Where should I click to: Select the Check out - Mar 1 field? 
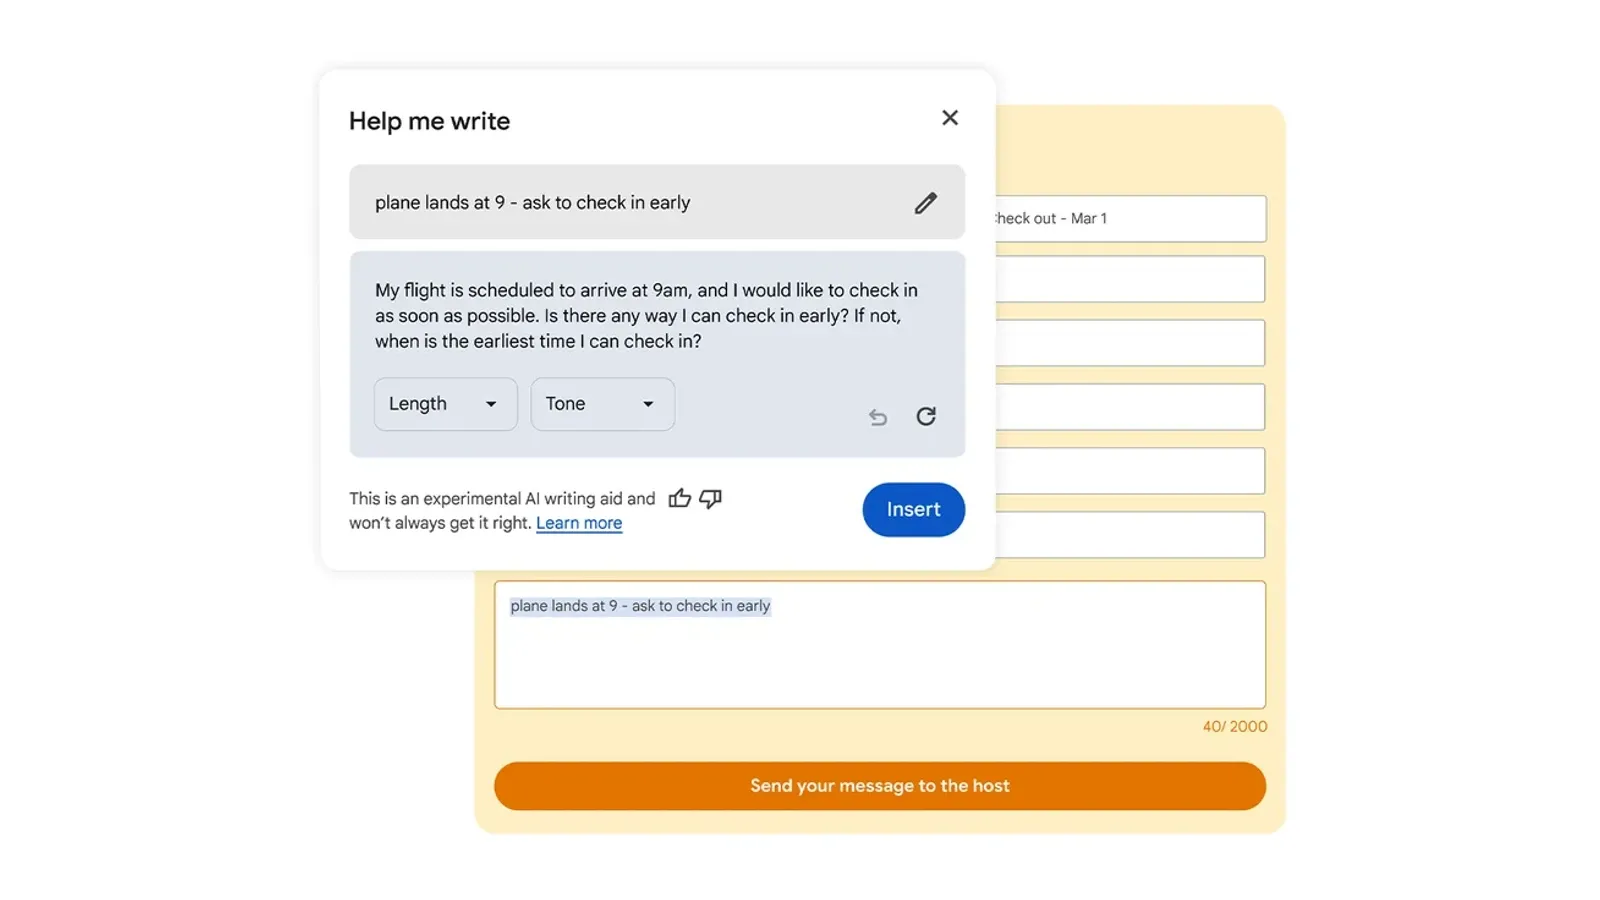coord(1130,218)
